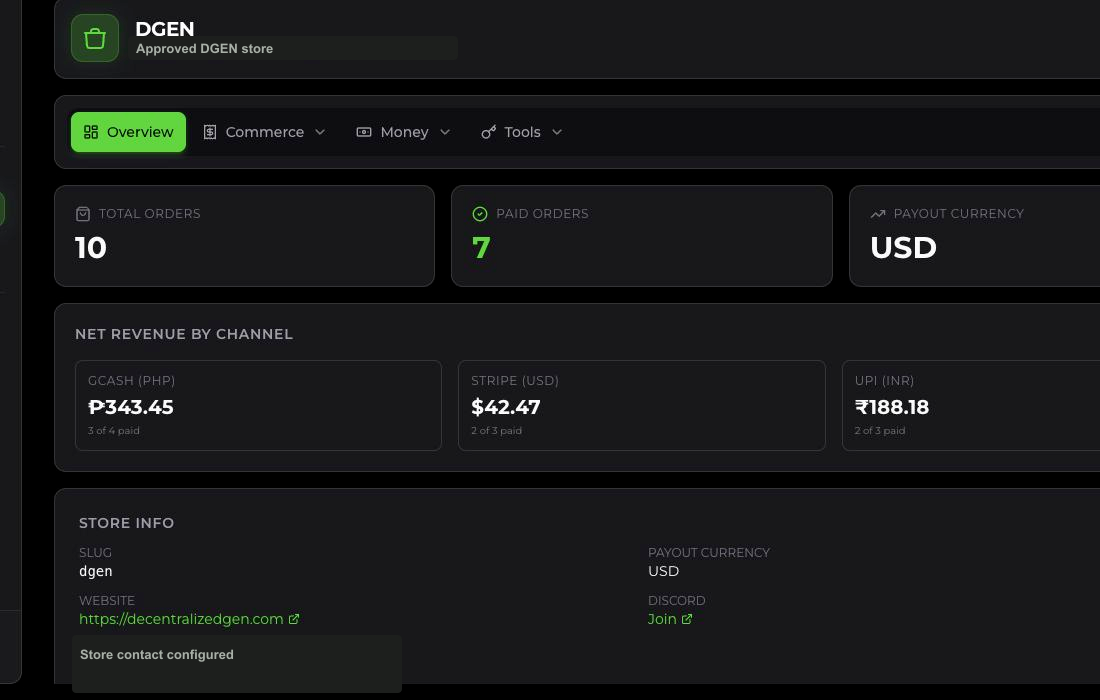Select the Store Info payout currency USD

[x=664, y=571]
